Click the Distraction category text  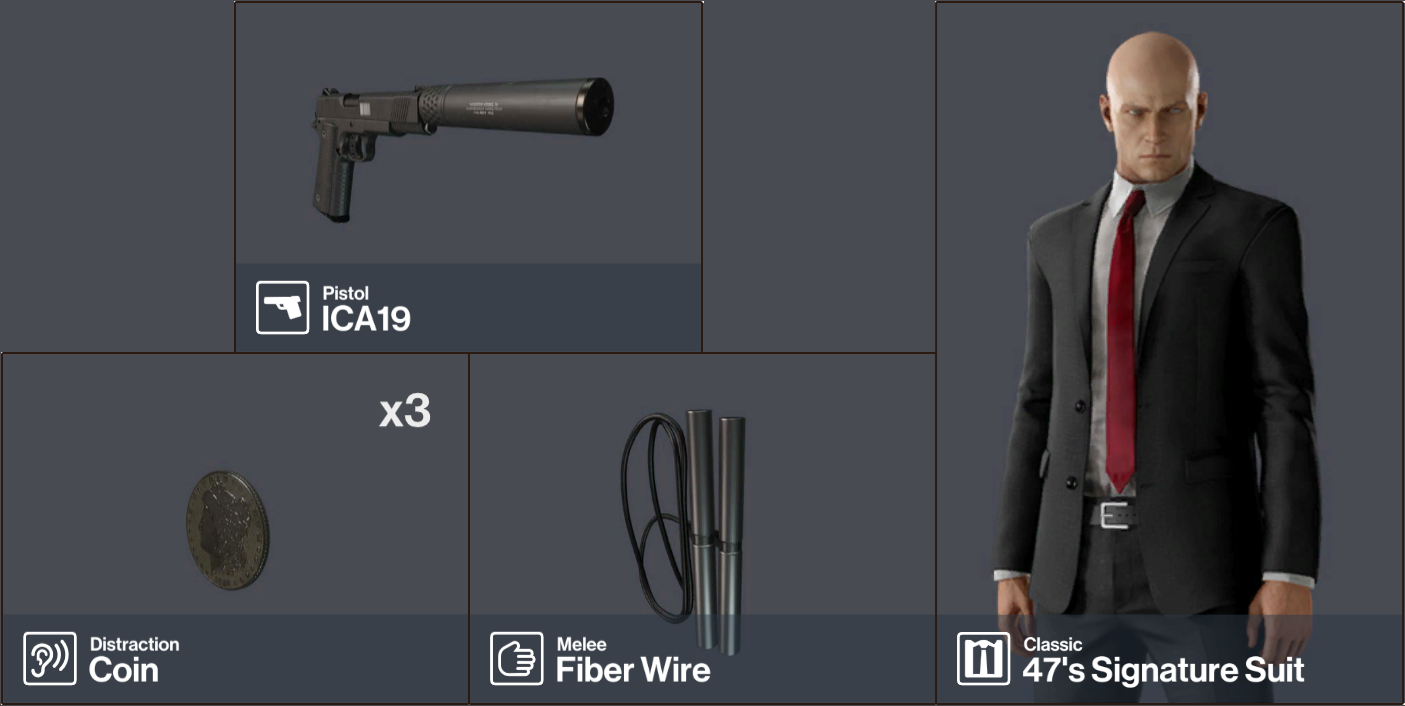(x=135, y=644)
